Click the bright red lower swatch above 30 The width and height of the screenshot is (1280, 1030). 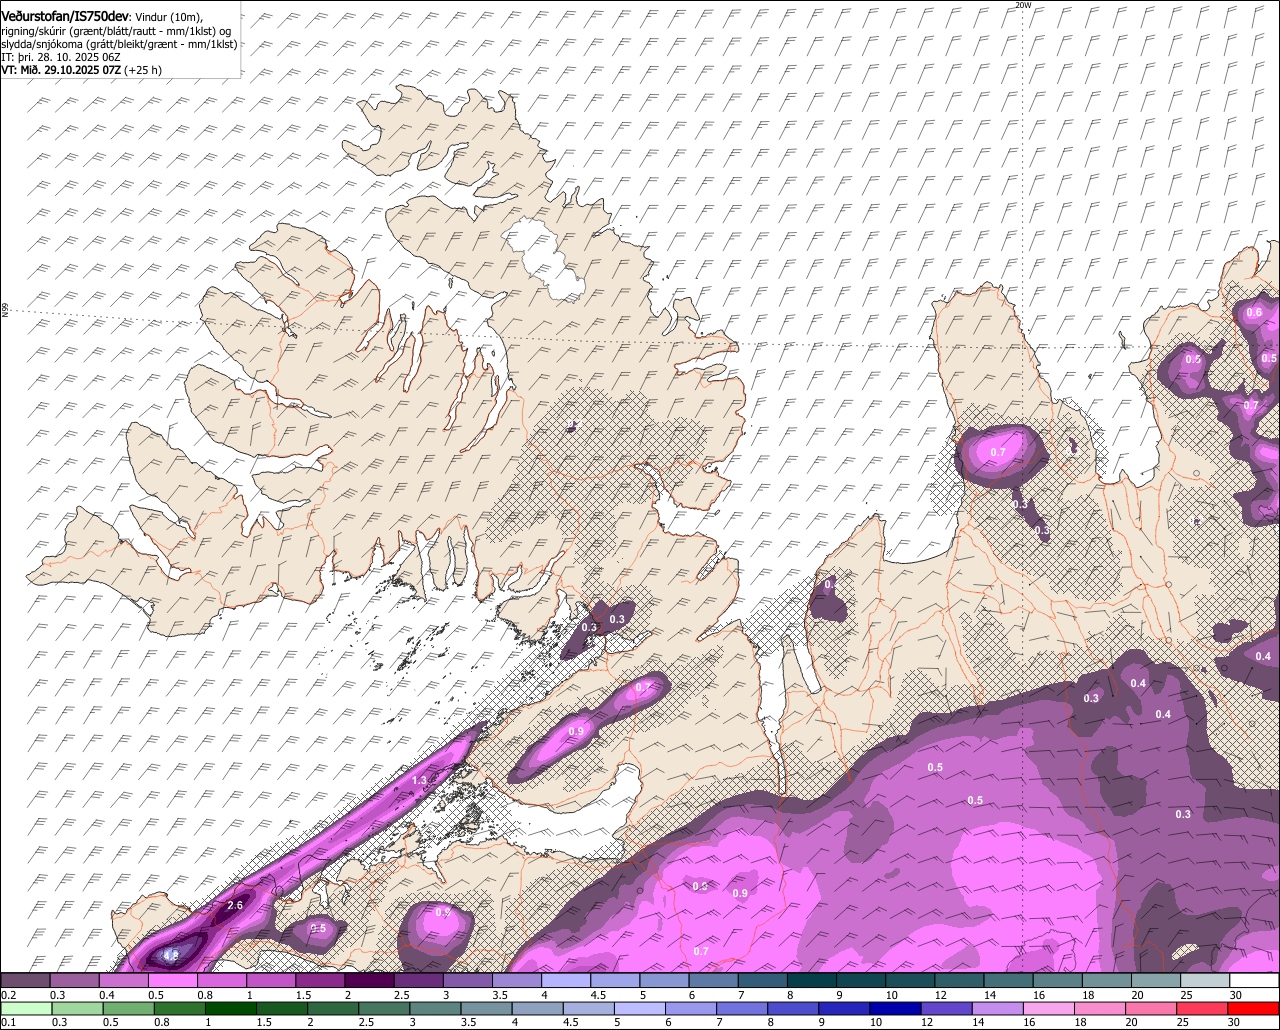coord(1254,1008)
